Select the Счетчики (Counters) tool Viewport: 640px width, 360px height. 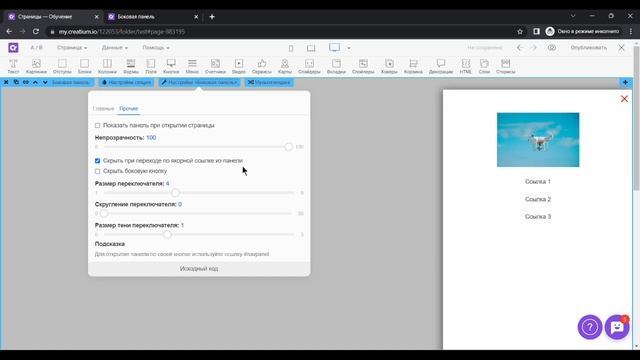[x=215, y=66]
